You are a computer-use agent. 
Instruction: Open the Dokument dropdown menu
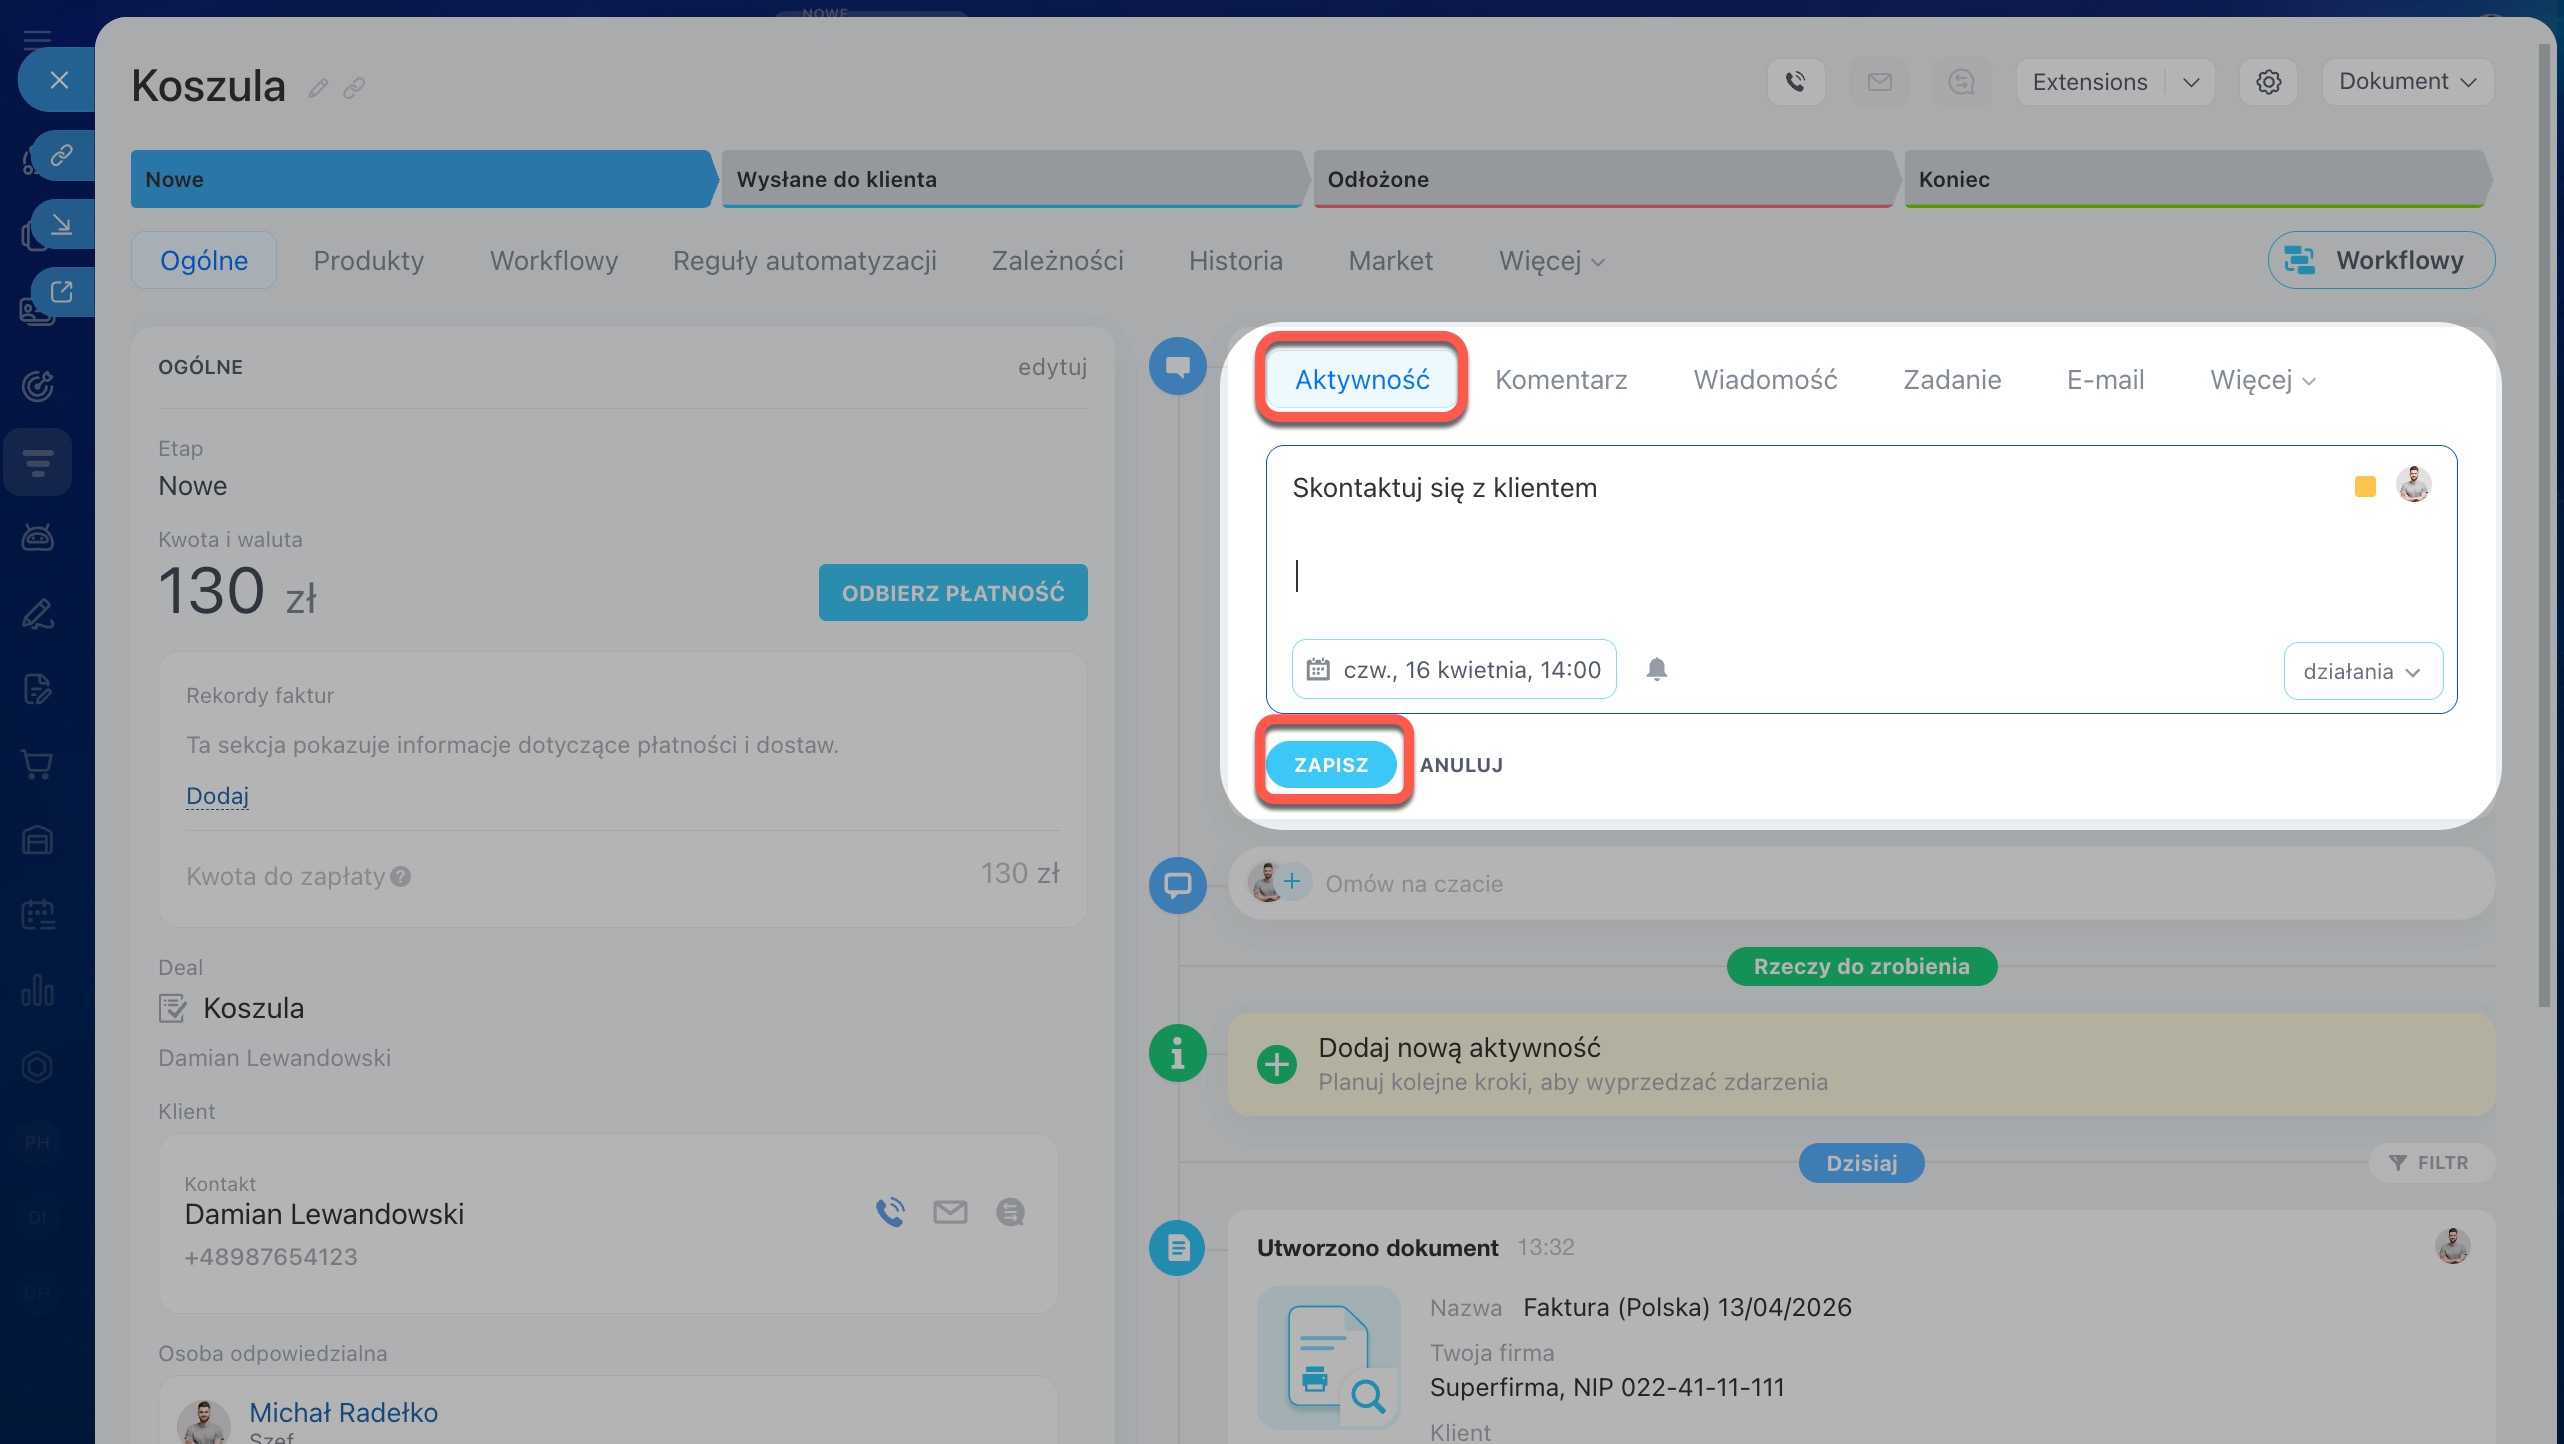(2406, 82)
